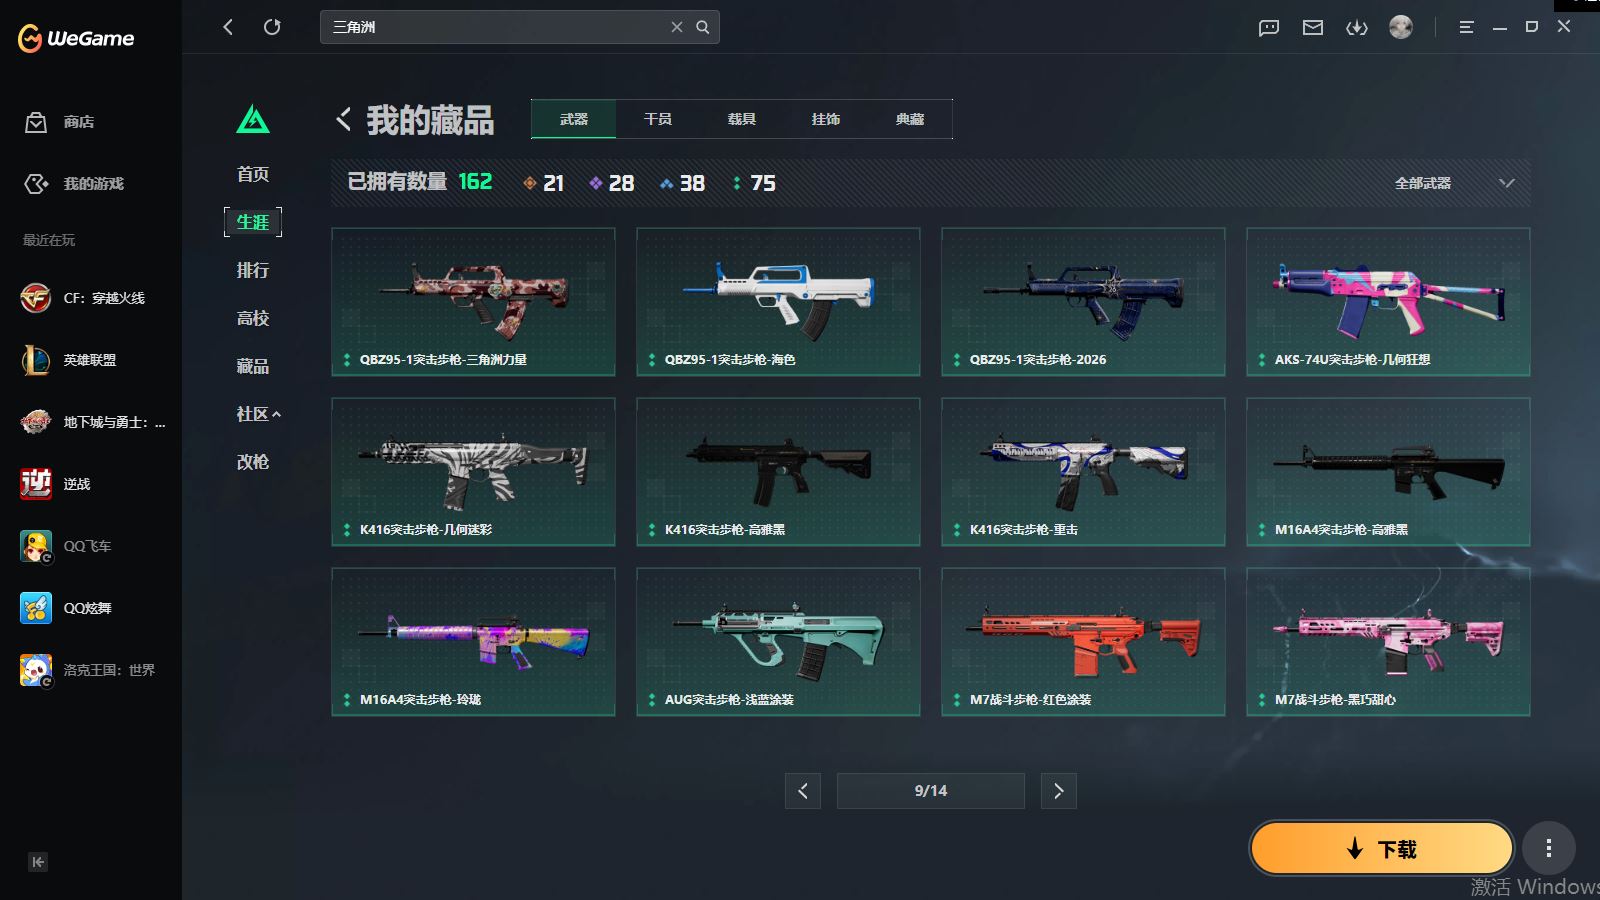
Task: Click the 最近在玩 sidebar heading
Action: (49, 240)
